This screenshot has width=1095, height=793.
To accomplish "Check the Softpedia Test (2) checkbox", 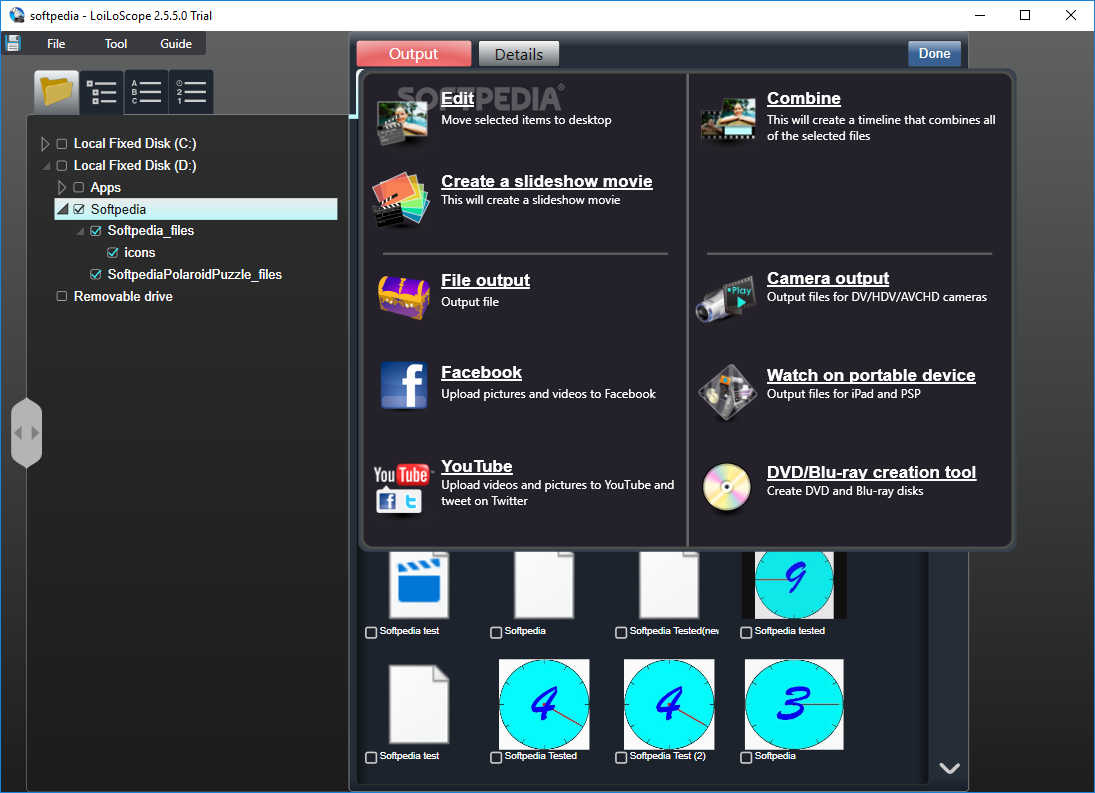I will click(x=621, y=757).
